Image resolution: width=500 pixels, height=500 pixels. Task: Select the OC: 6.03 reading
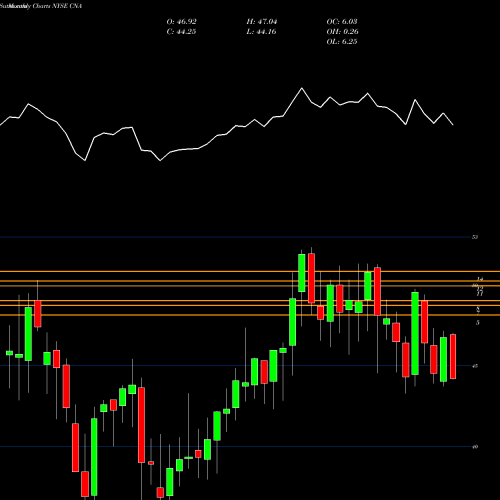coord(342,22)
